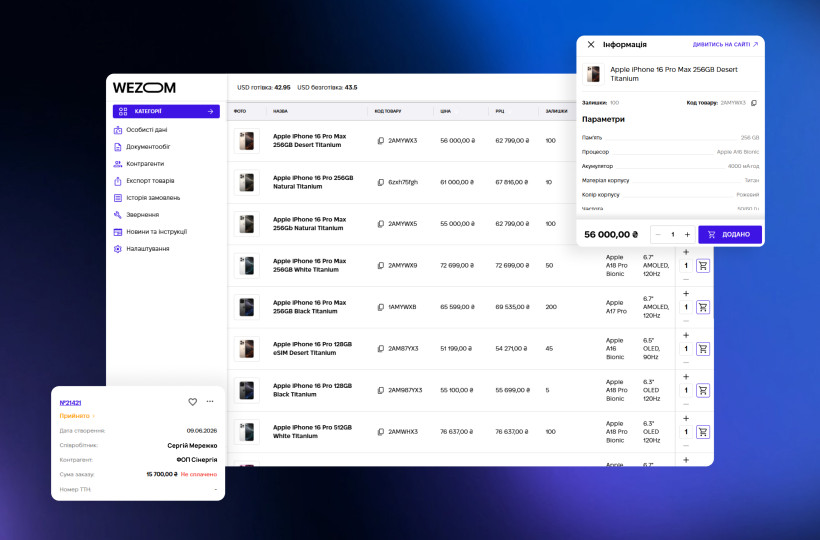Open order card three-dots menu
The width and height of the screenshot is (820, 540).
click(x=210, y=401)
